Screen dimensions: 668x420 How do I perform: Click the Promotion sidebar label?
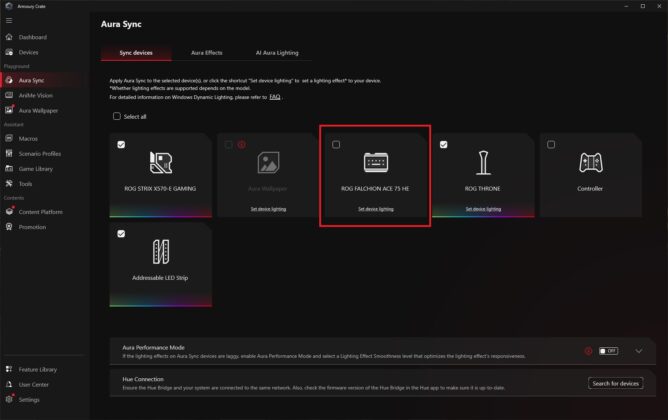[32, 227]
